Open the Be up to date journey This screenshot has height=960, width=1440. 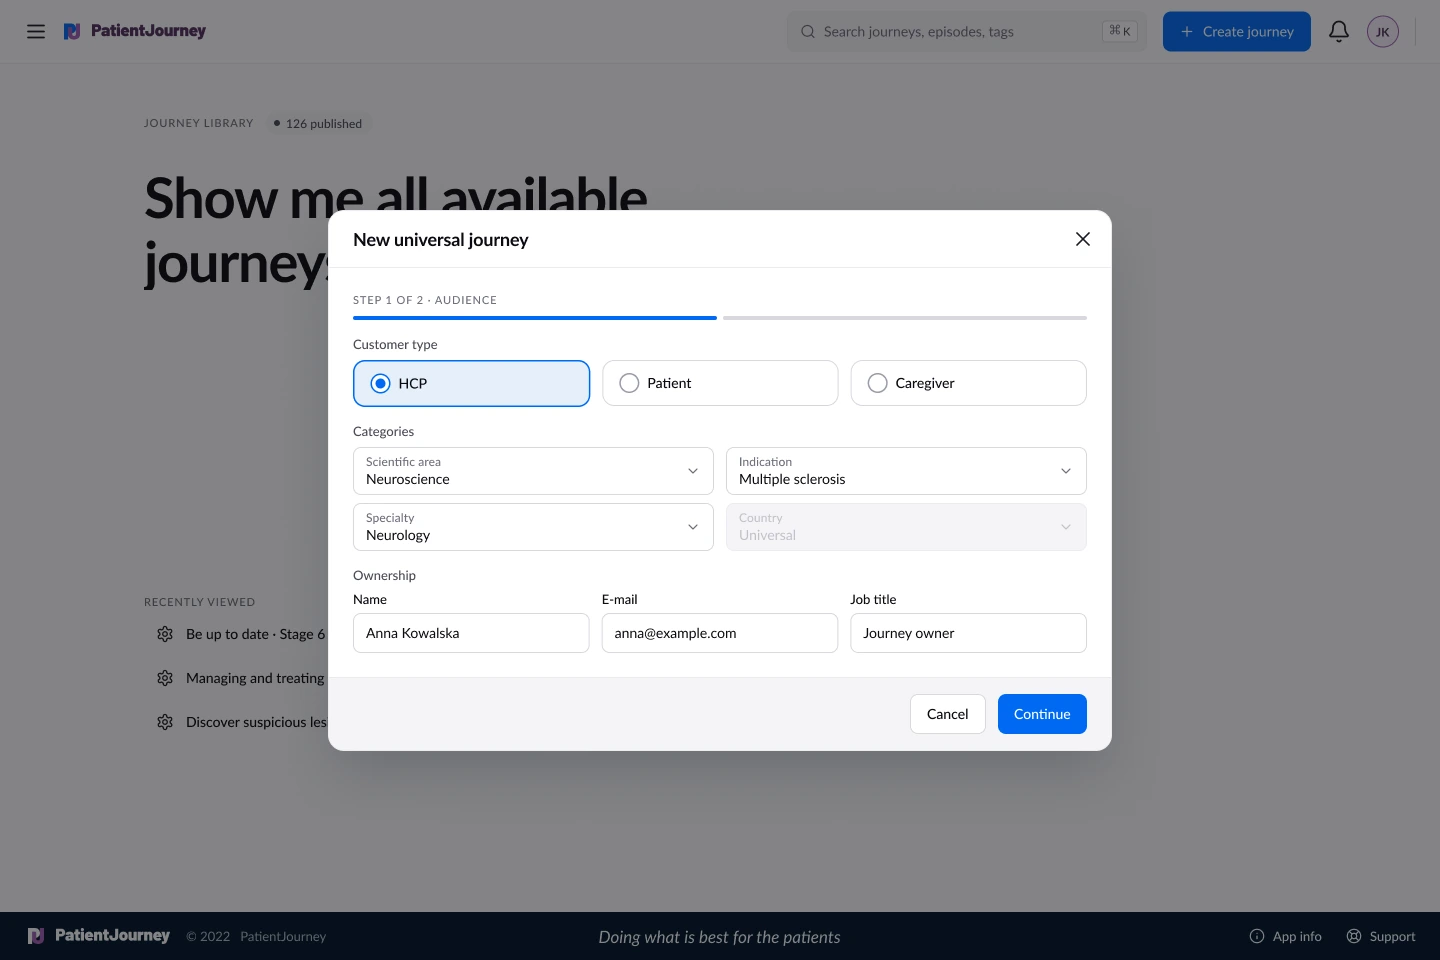[255, 634]
